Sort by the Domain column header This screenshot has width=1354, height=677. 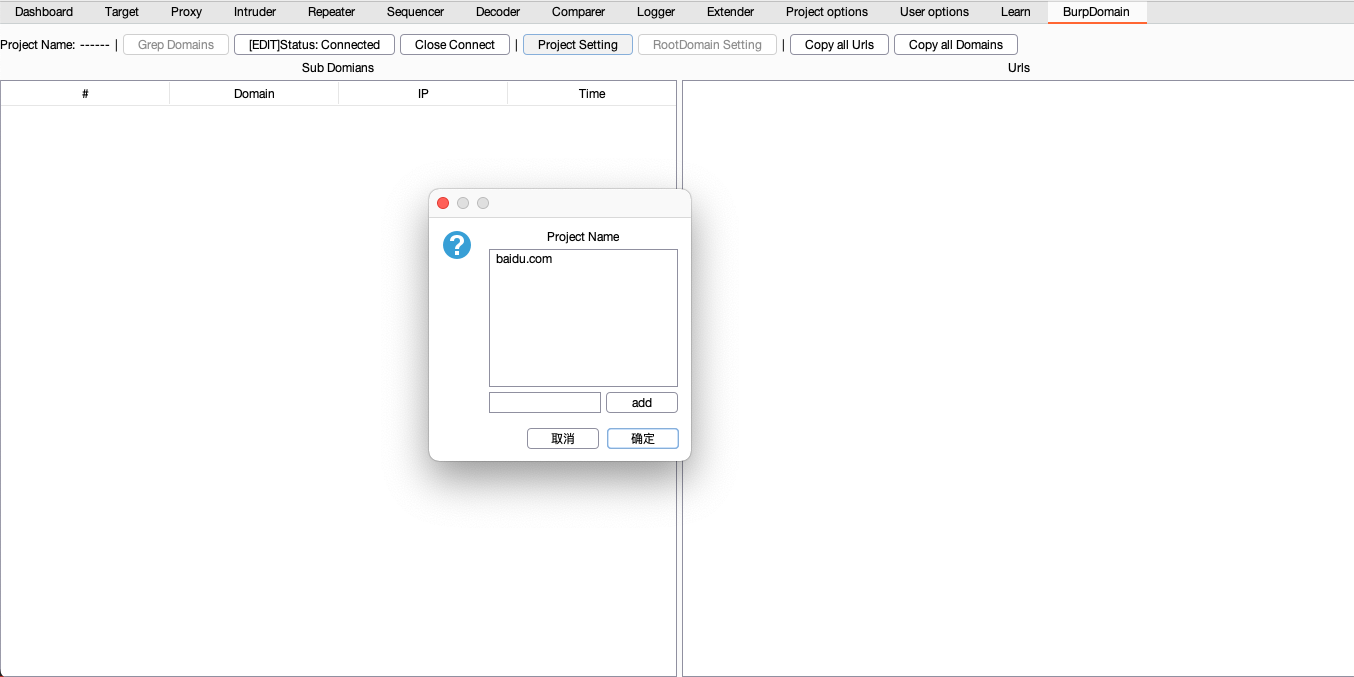click(254, 94)
